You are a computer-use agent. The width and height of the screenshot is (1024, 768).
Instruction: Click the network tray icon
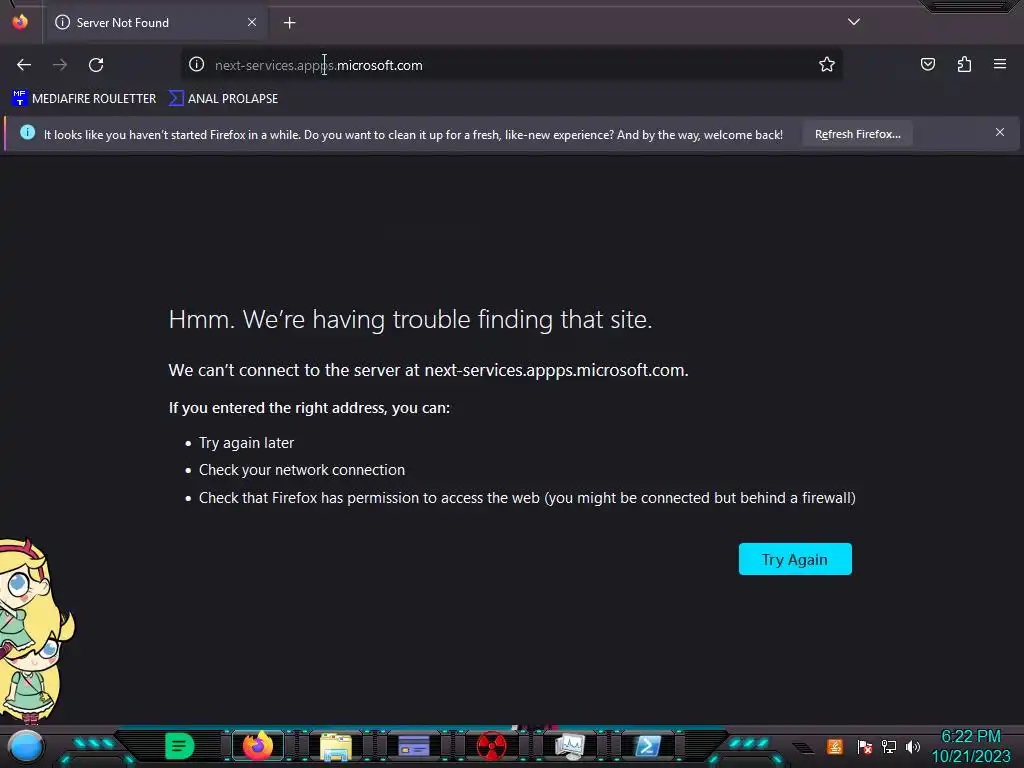coord(889,746)
